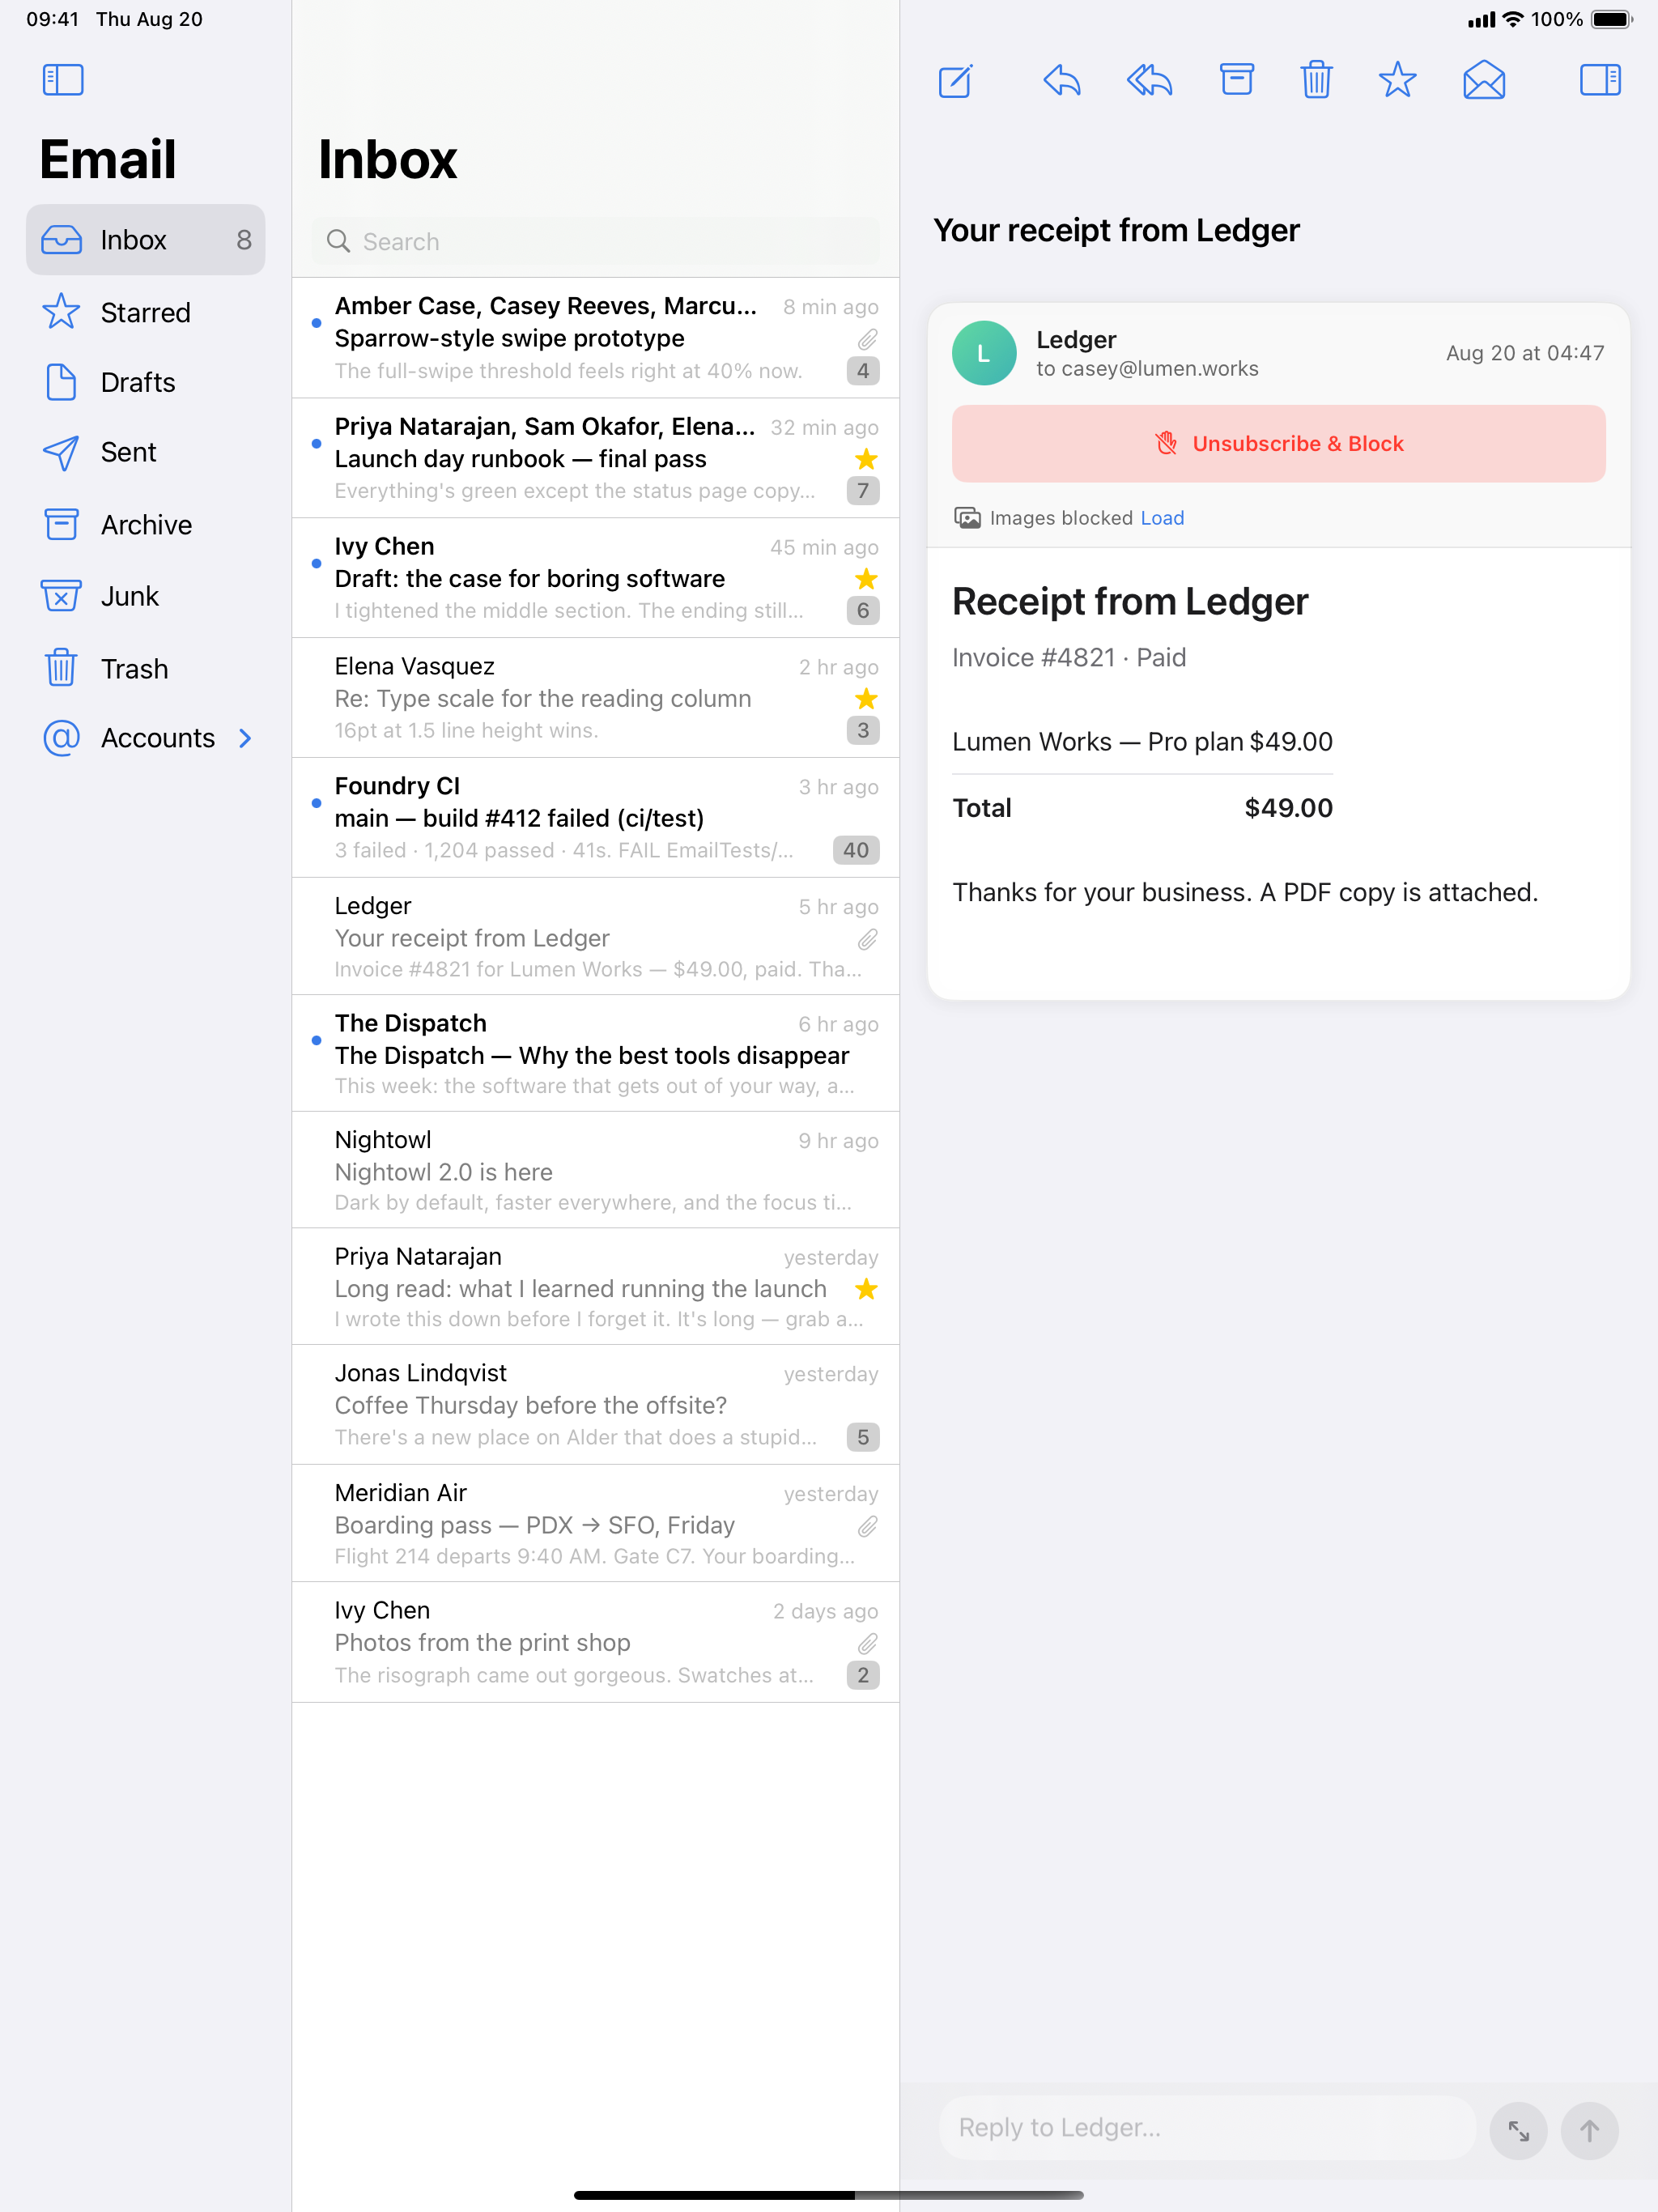Click the Accounts @ icon
Screen dimensions: 1658x2212
tap(61, 738)
